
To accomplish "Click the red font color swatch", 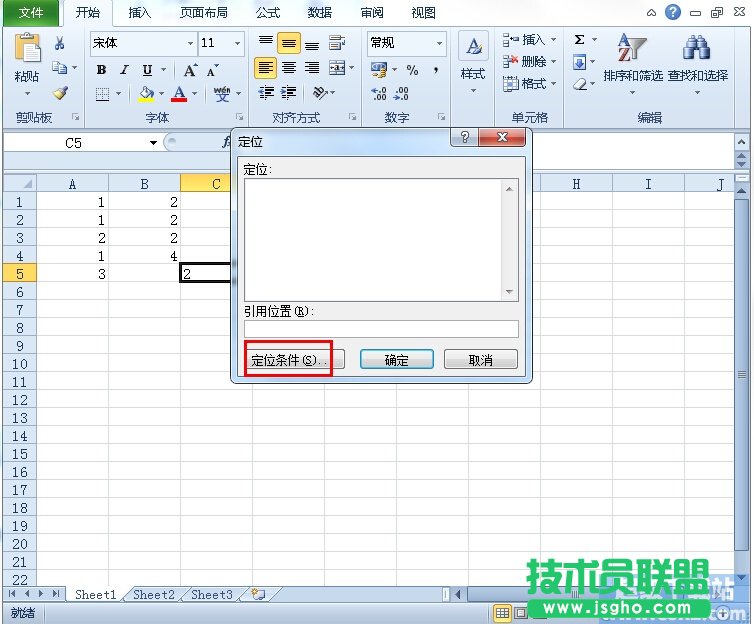I will pos(179,94).
